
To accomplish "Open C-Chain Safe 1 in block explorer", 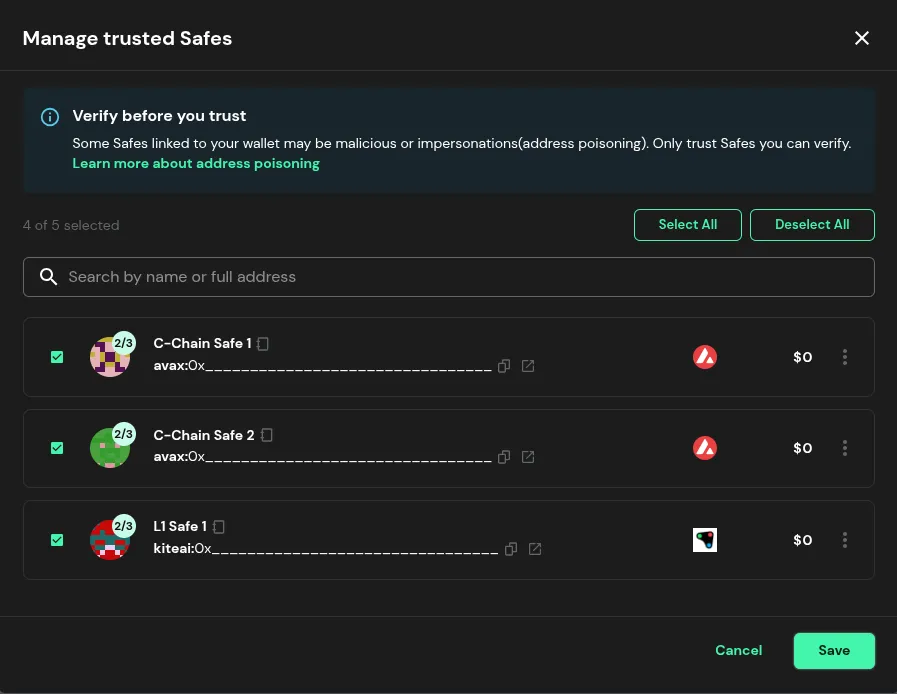I will point(528,366).
